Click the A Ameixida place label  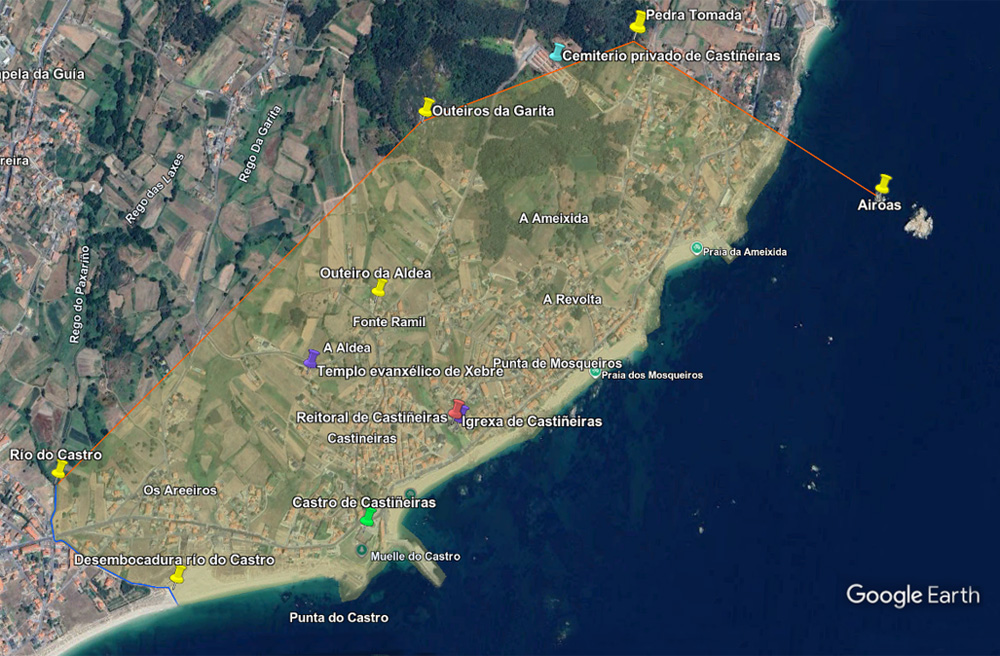click(554, 218)
